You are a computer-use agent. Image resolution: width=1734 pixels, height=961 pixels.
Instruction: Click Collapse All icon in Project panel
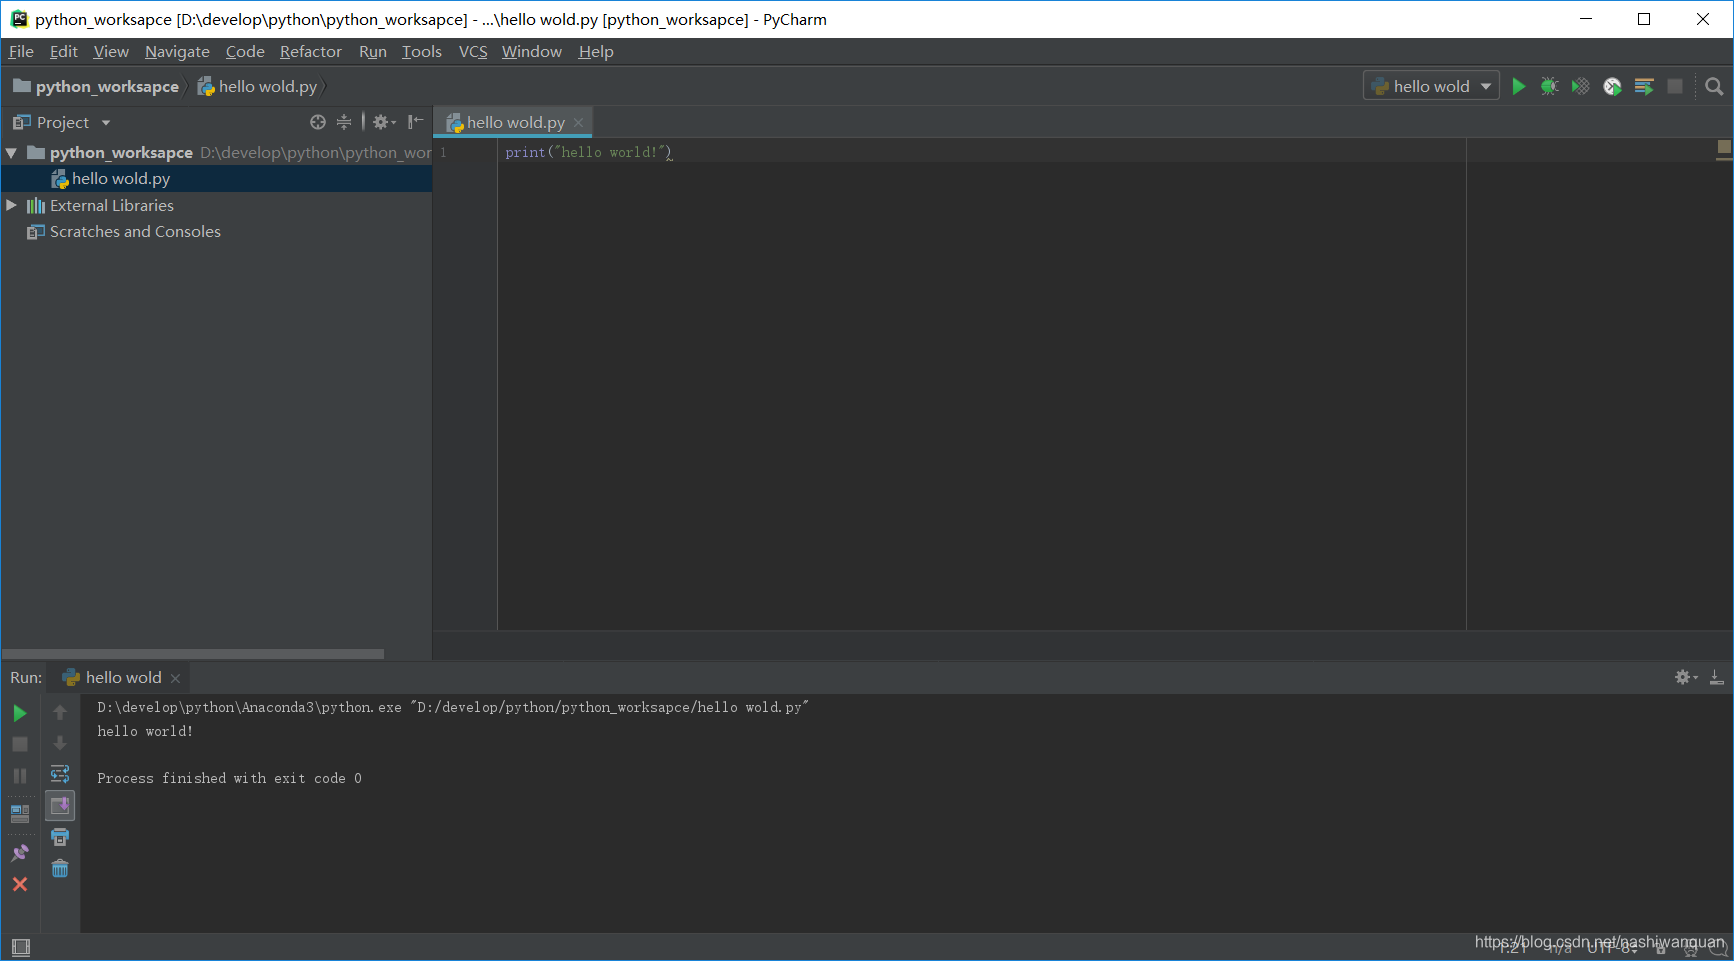pyautogui.click(x=344, y=122)
